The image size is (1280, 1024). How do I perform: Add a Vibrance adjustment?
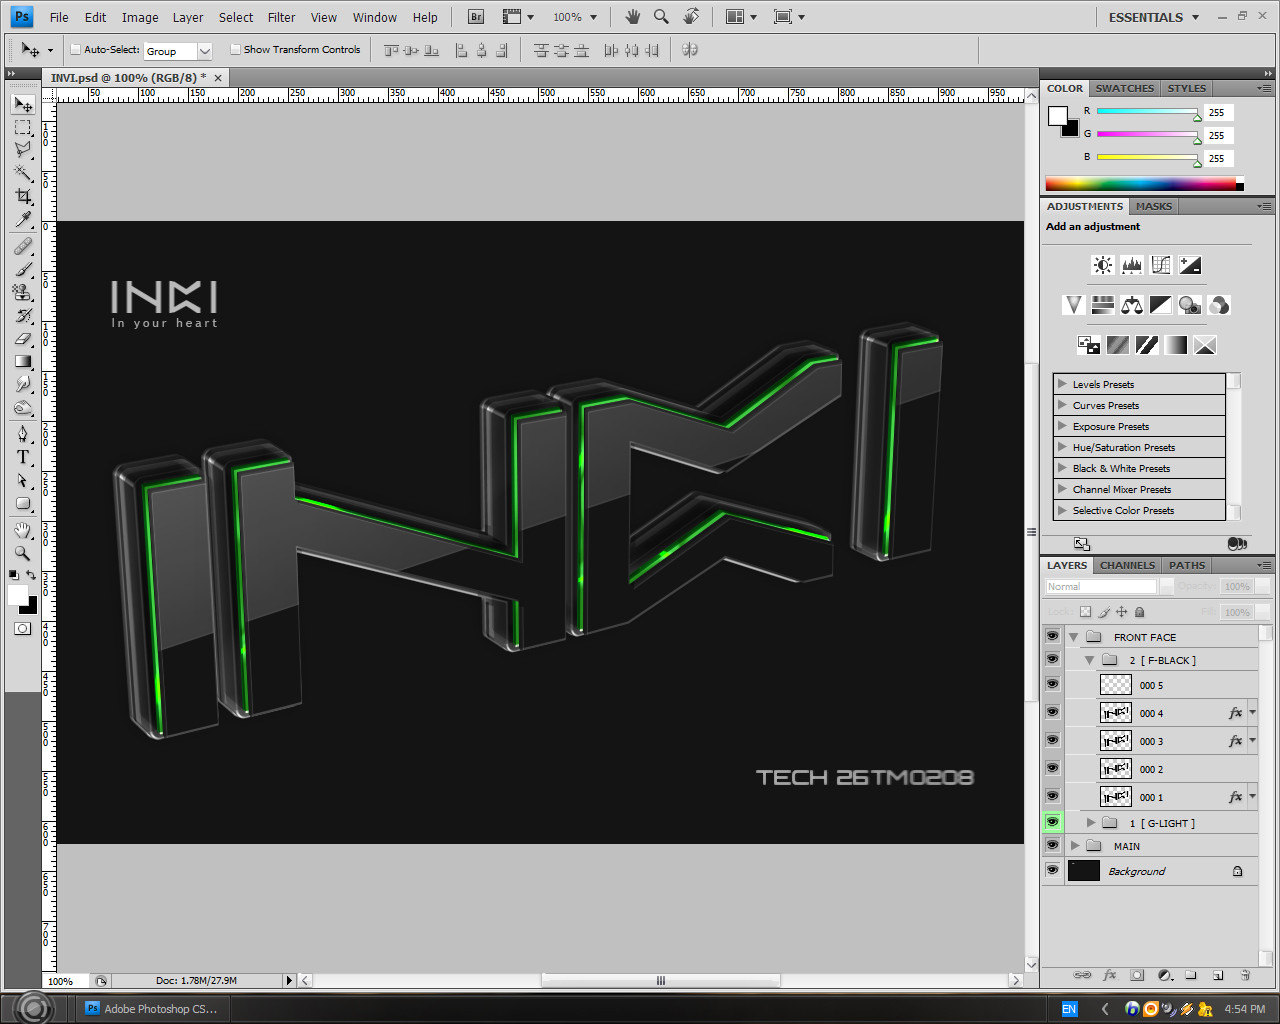pos(1074,305)
